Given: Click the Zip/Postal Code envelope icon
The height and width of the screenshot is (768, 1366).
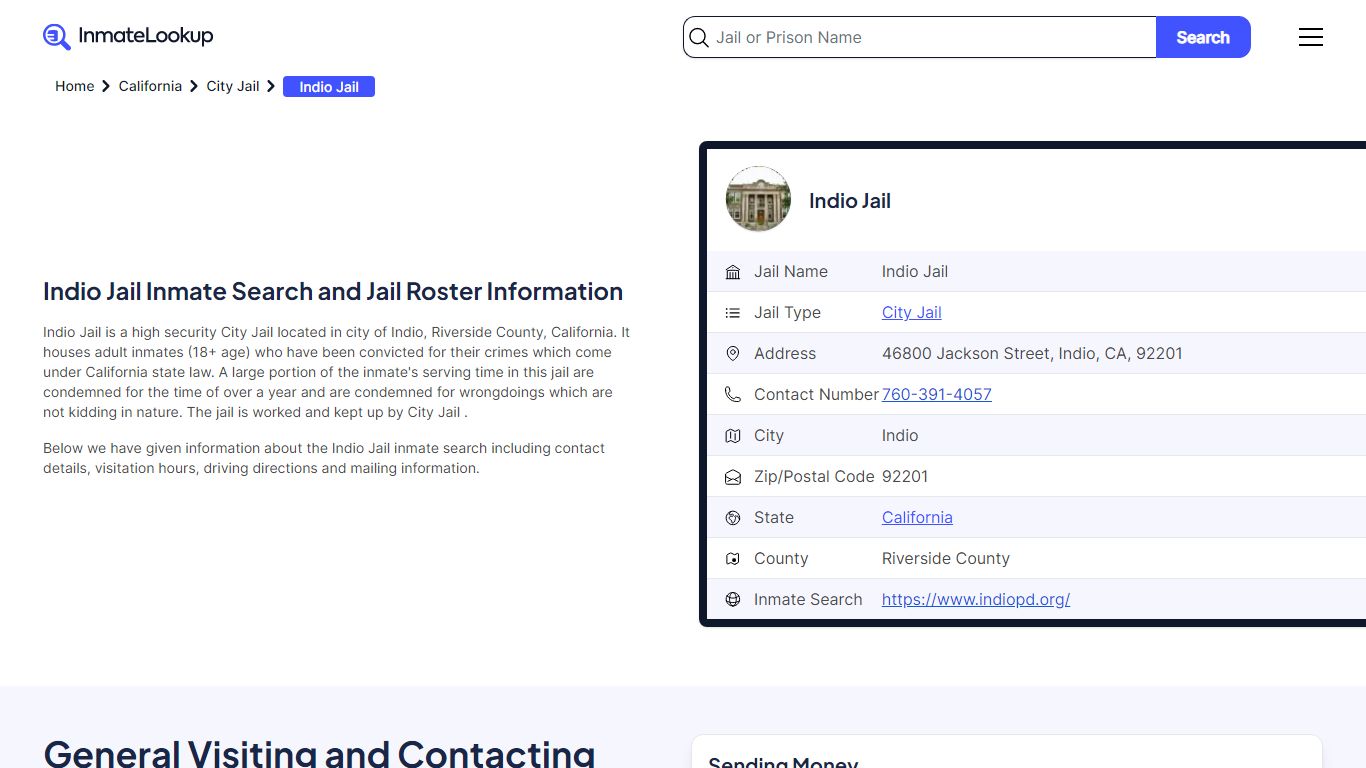Looking at the screenshot, I should (733, 477).
